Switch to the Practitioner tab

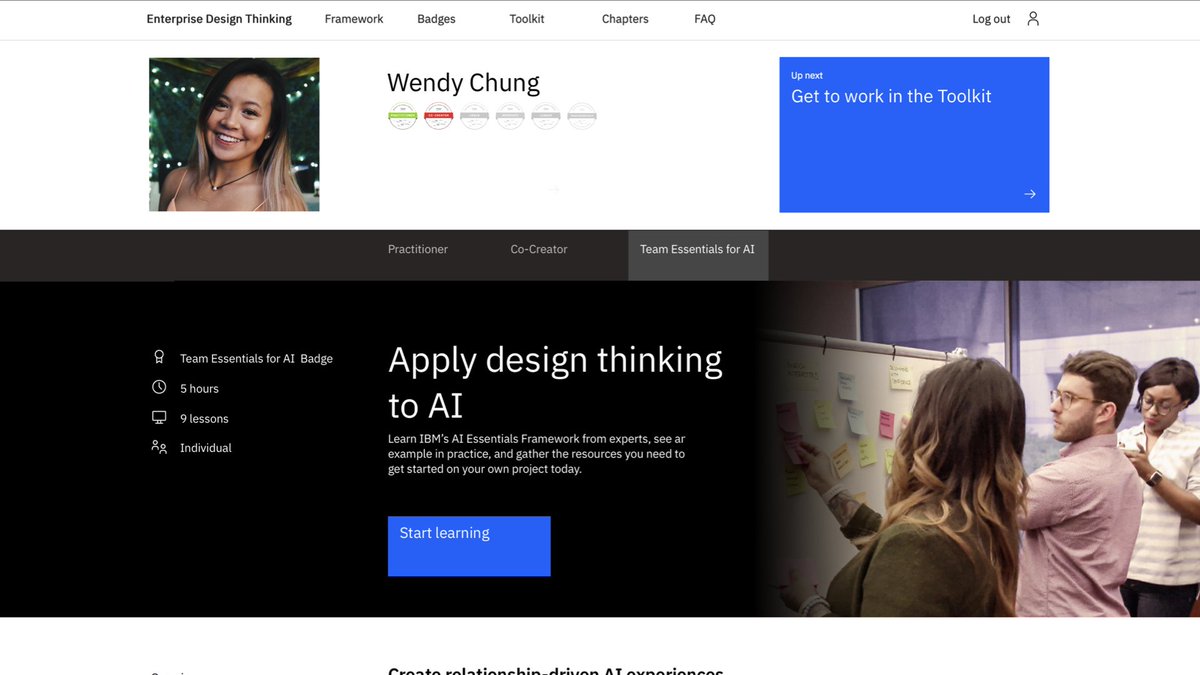[418, 249]
